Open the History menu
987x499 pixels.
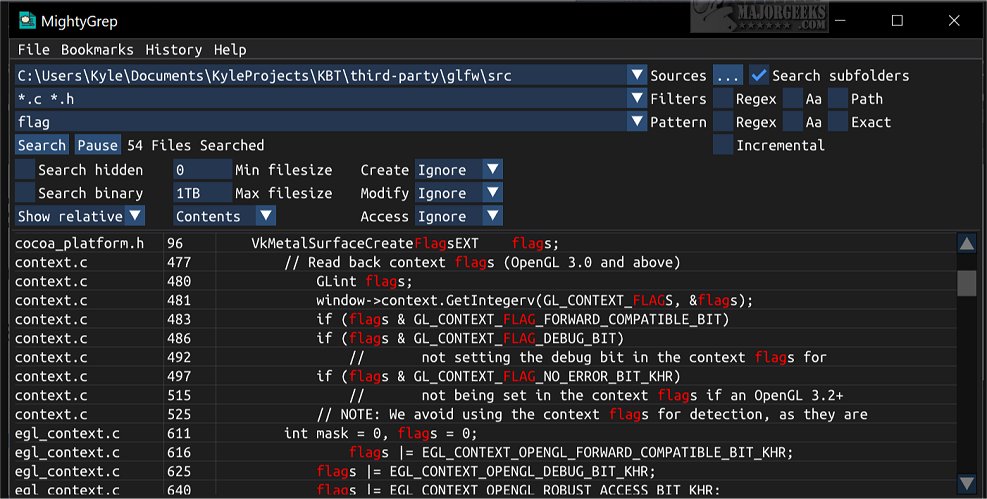[173, 49]
